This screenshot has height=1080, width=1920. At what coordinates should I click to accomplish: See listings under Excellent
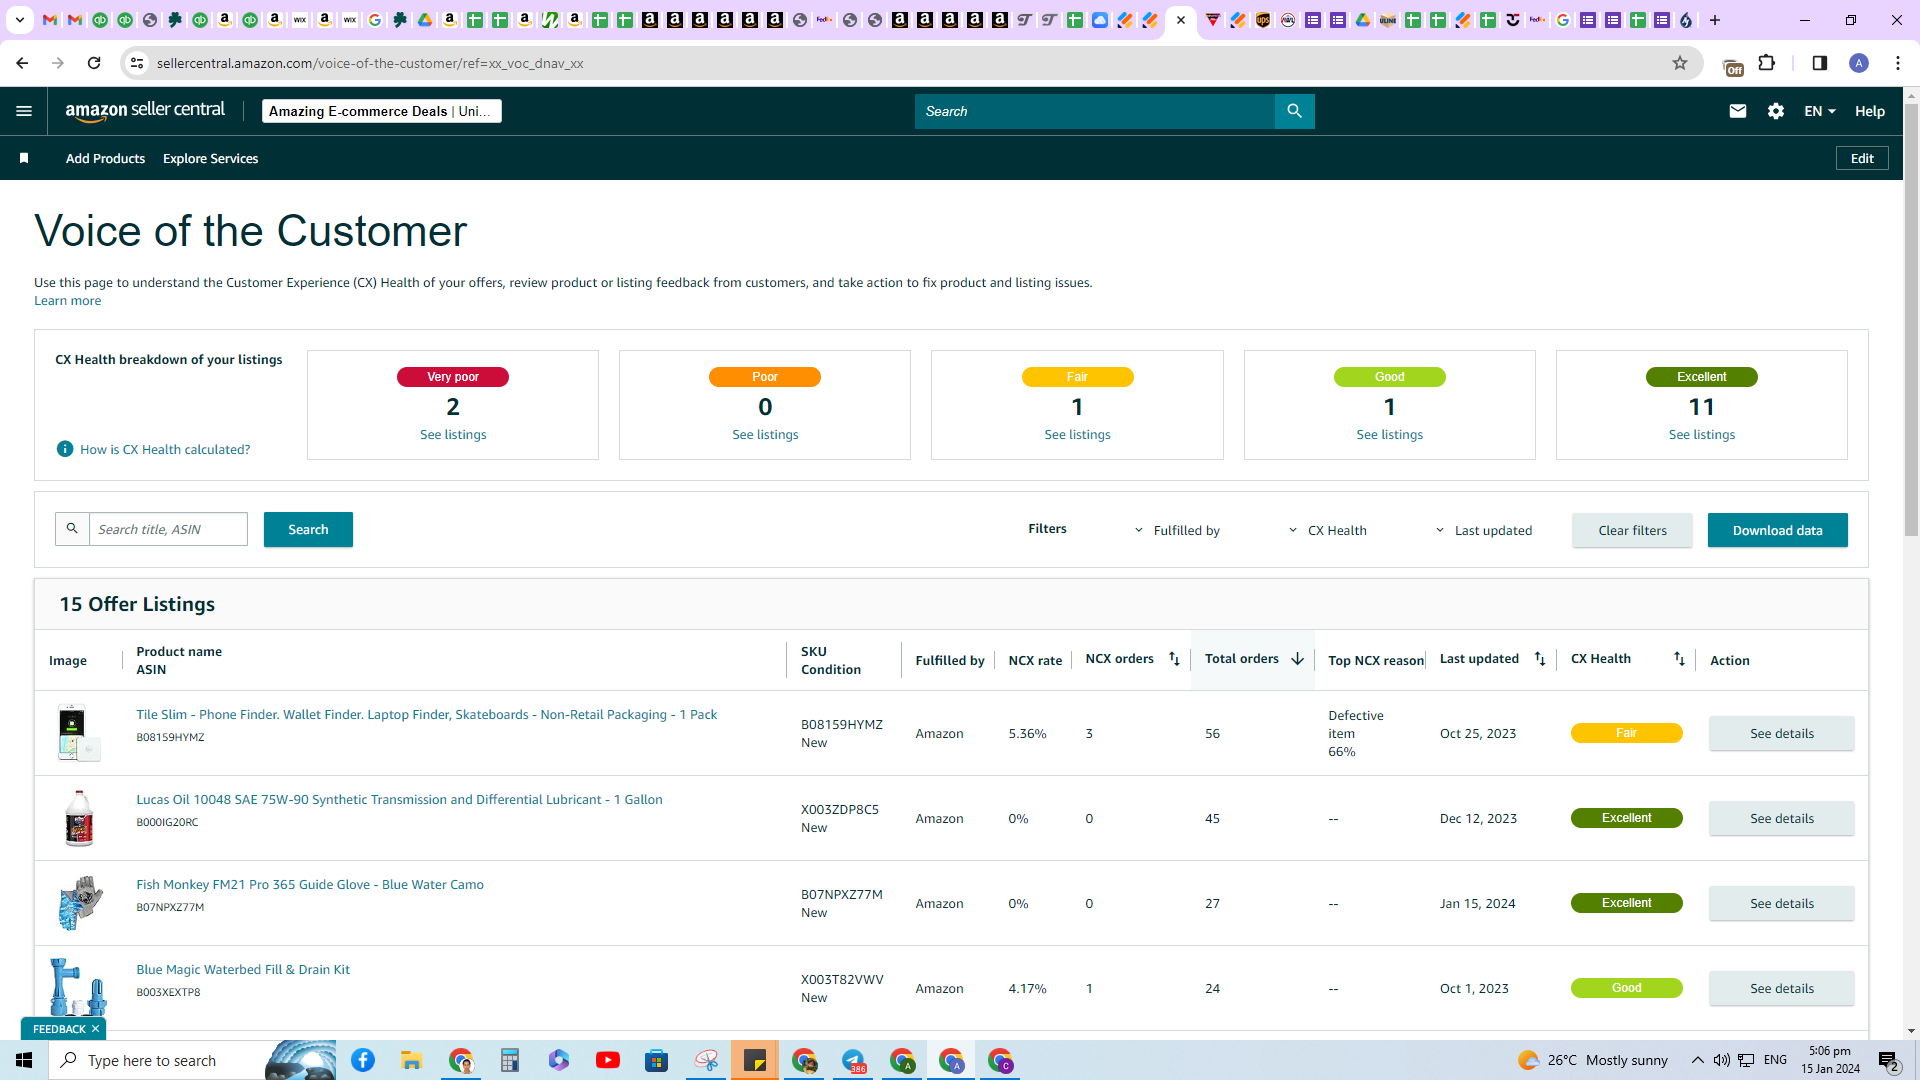click(x=1701, y=434)
